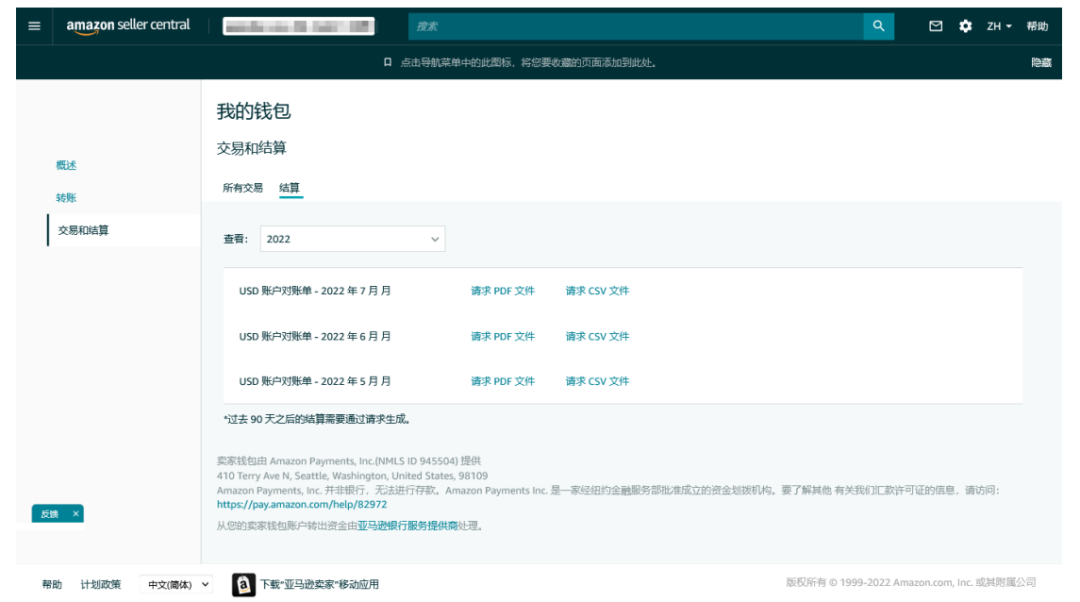Image resolution: width=1080 pixels, height=602 pixels.
Task: Click the 我的钱包 page heading
Action: [253, 111]
